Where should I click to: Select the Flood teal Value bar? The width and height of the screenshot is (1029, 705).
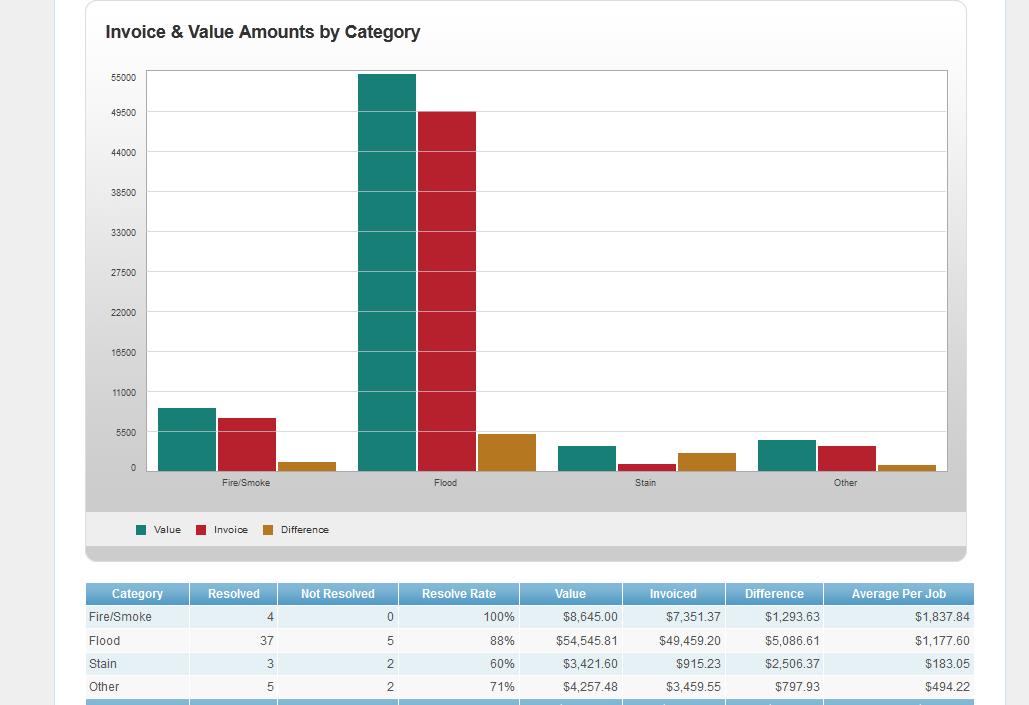coord(387,272)
